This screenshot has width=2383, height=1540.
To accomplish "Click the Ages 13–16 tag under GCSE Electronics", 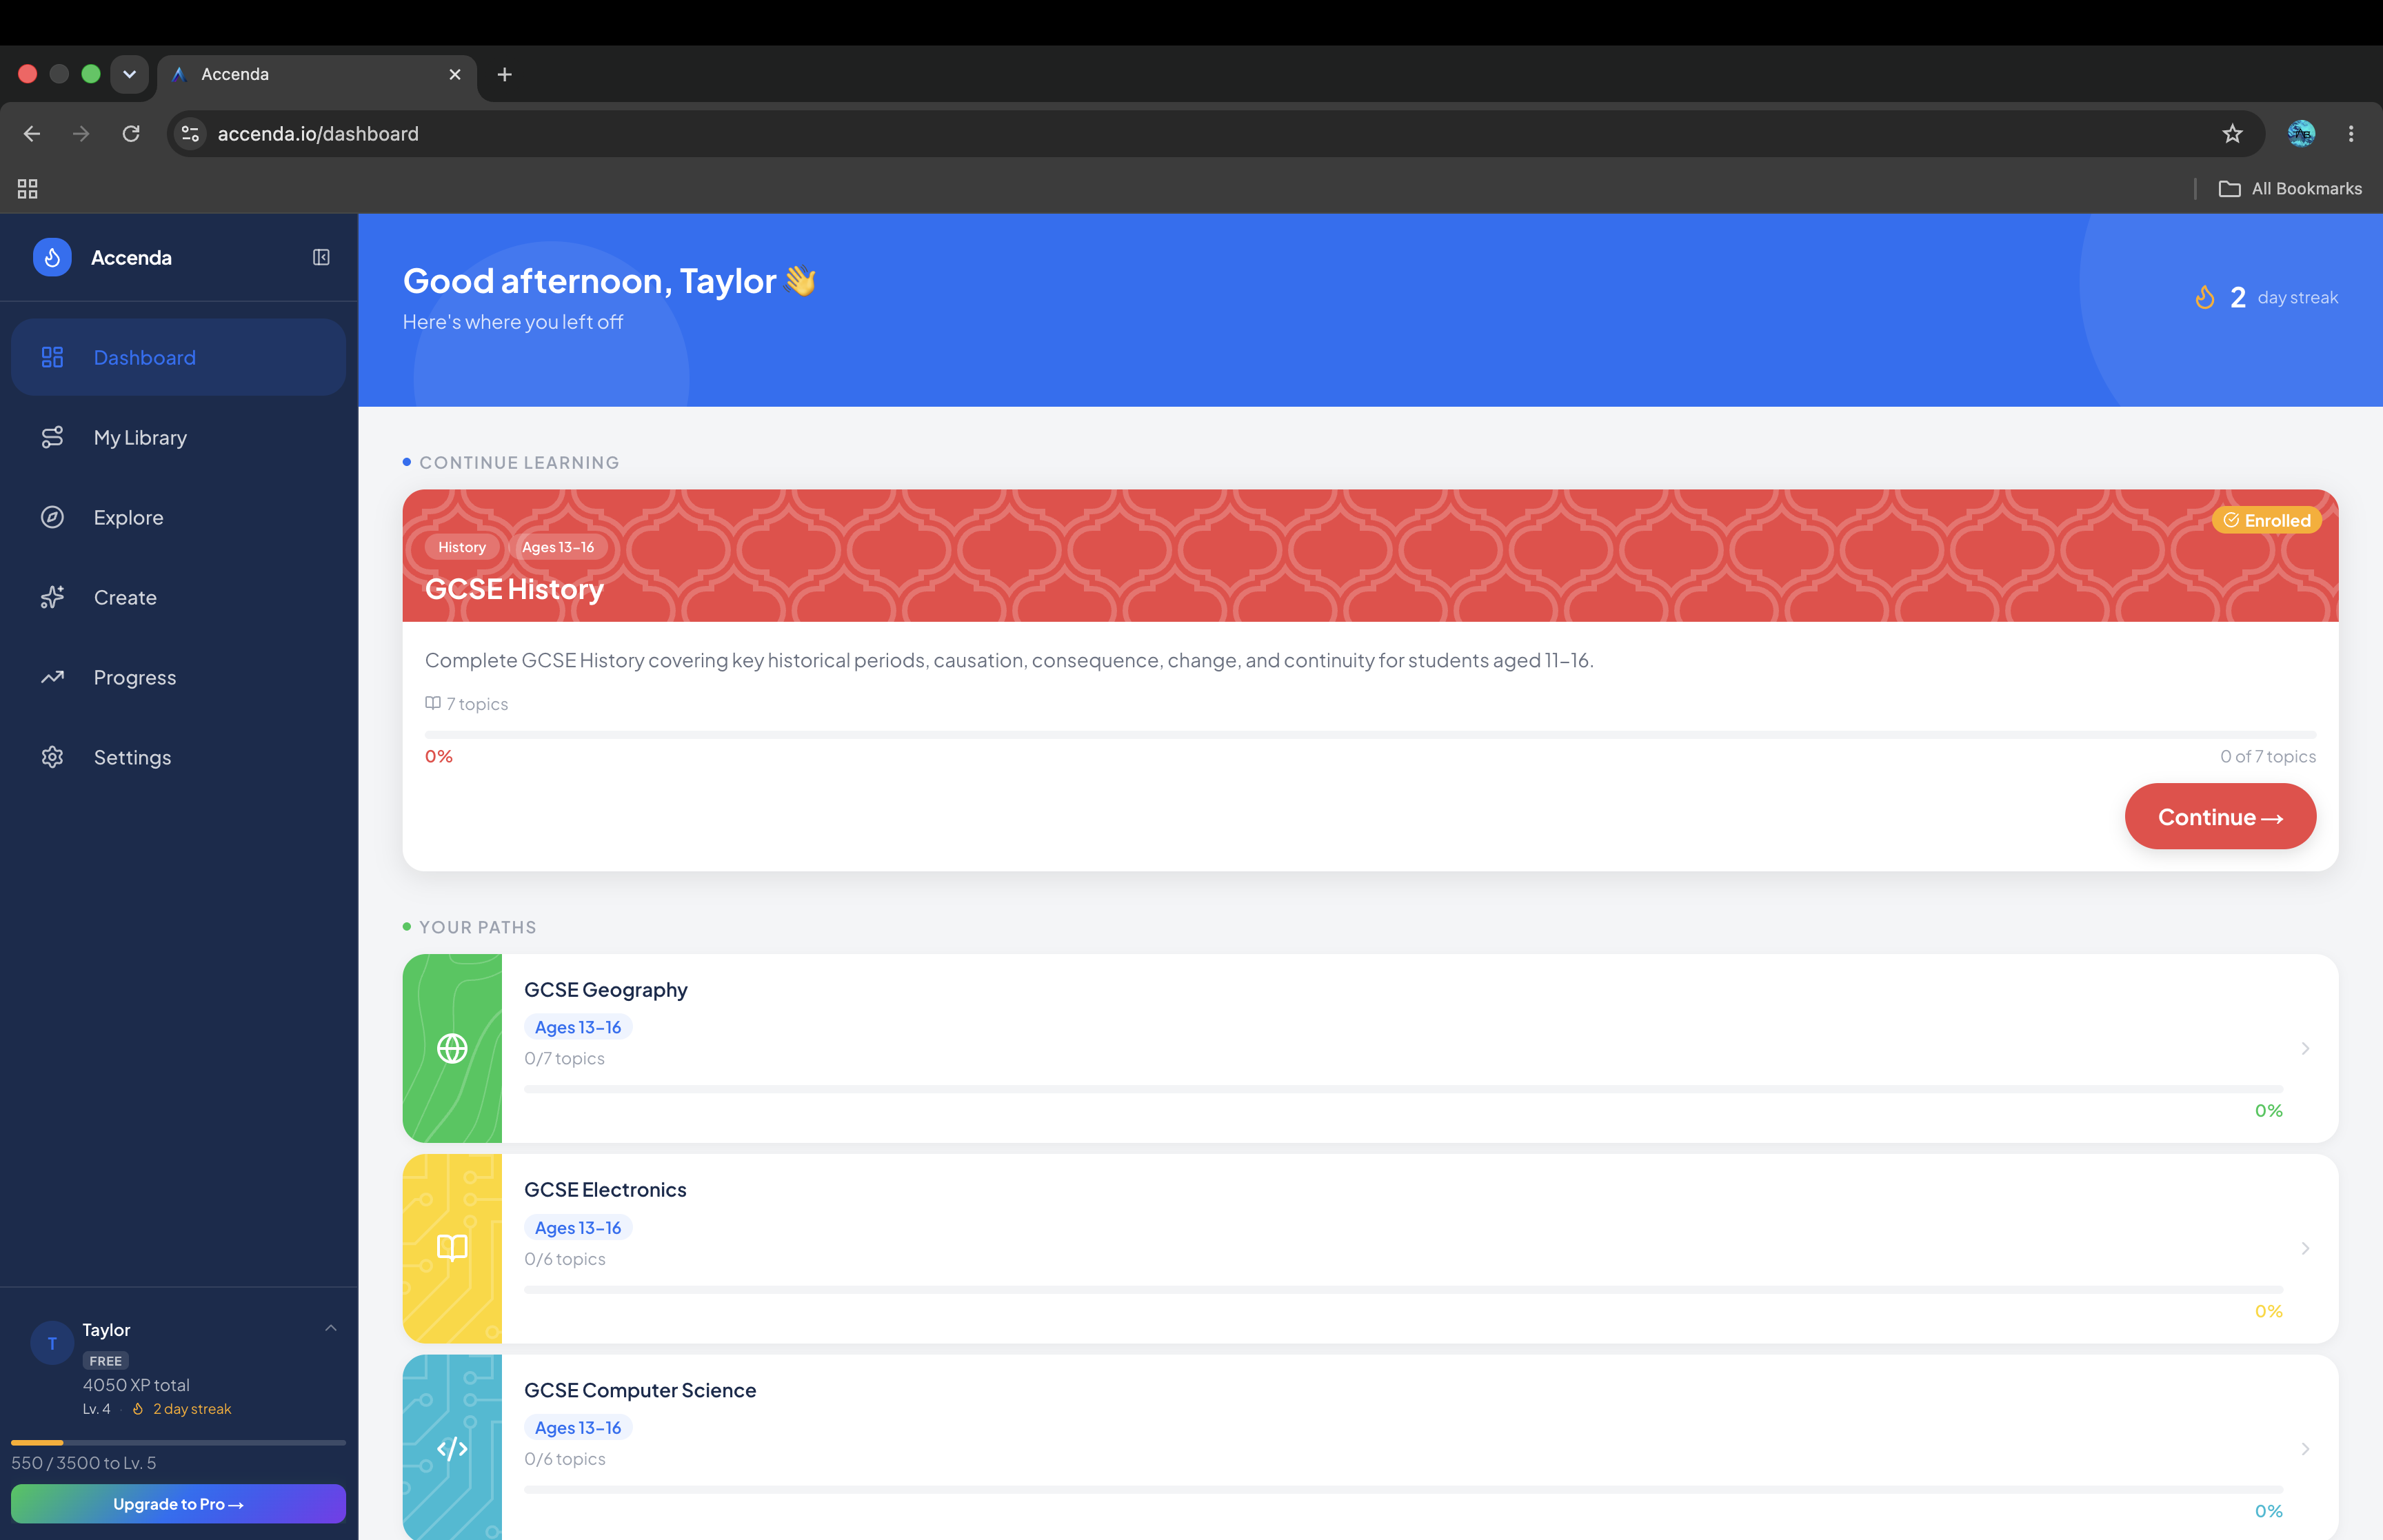I will (x=578, y=1227).
